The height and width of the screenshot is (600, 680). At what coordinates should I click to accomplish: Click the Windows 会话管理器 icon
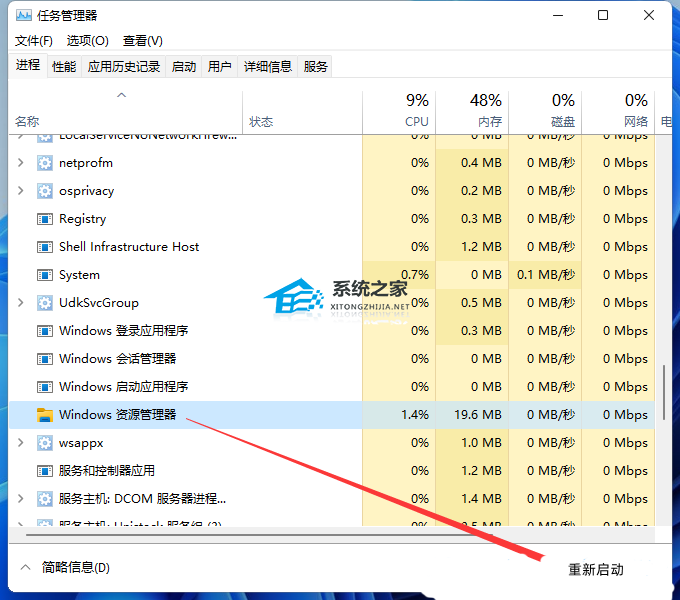[x=45, y=359]
